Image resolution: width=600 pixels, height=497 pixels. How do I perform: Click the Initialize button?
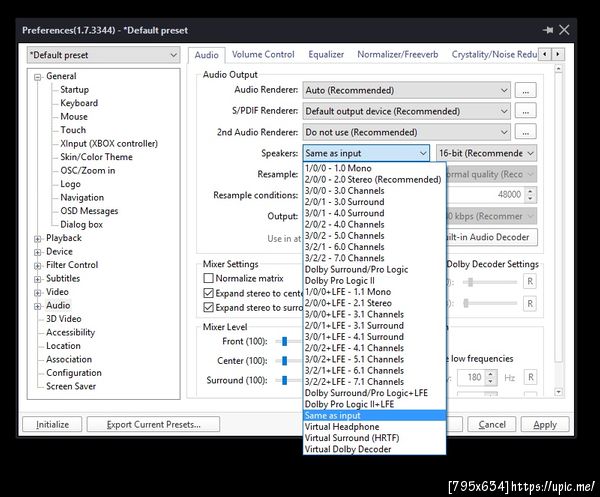(52, 424)
